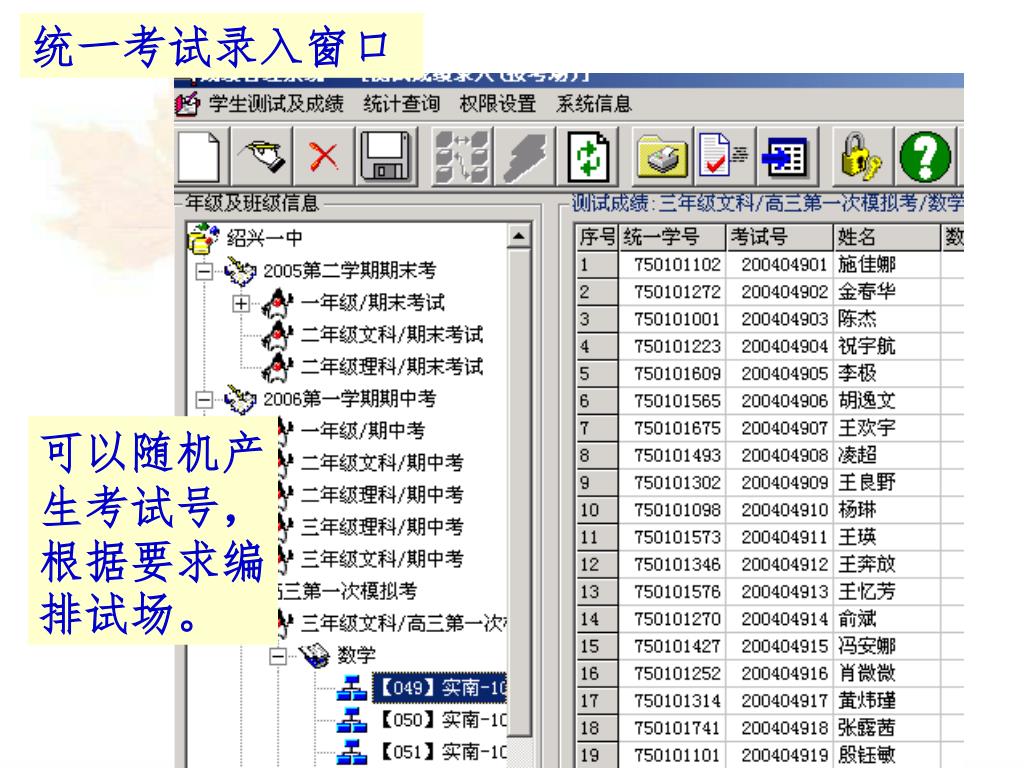This screenshot has width=1024, height=768.
Task: Click the 数学 subject book icon
Action: click(x=315, y=655)
